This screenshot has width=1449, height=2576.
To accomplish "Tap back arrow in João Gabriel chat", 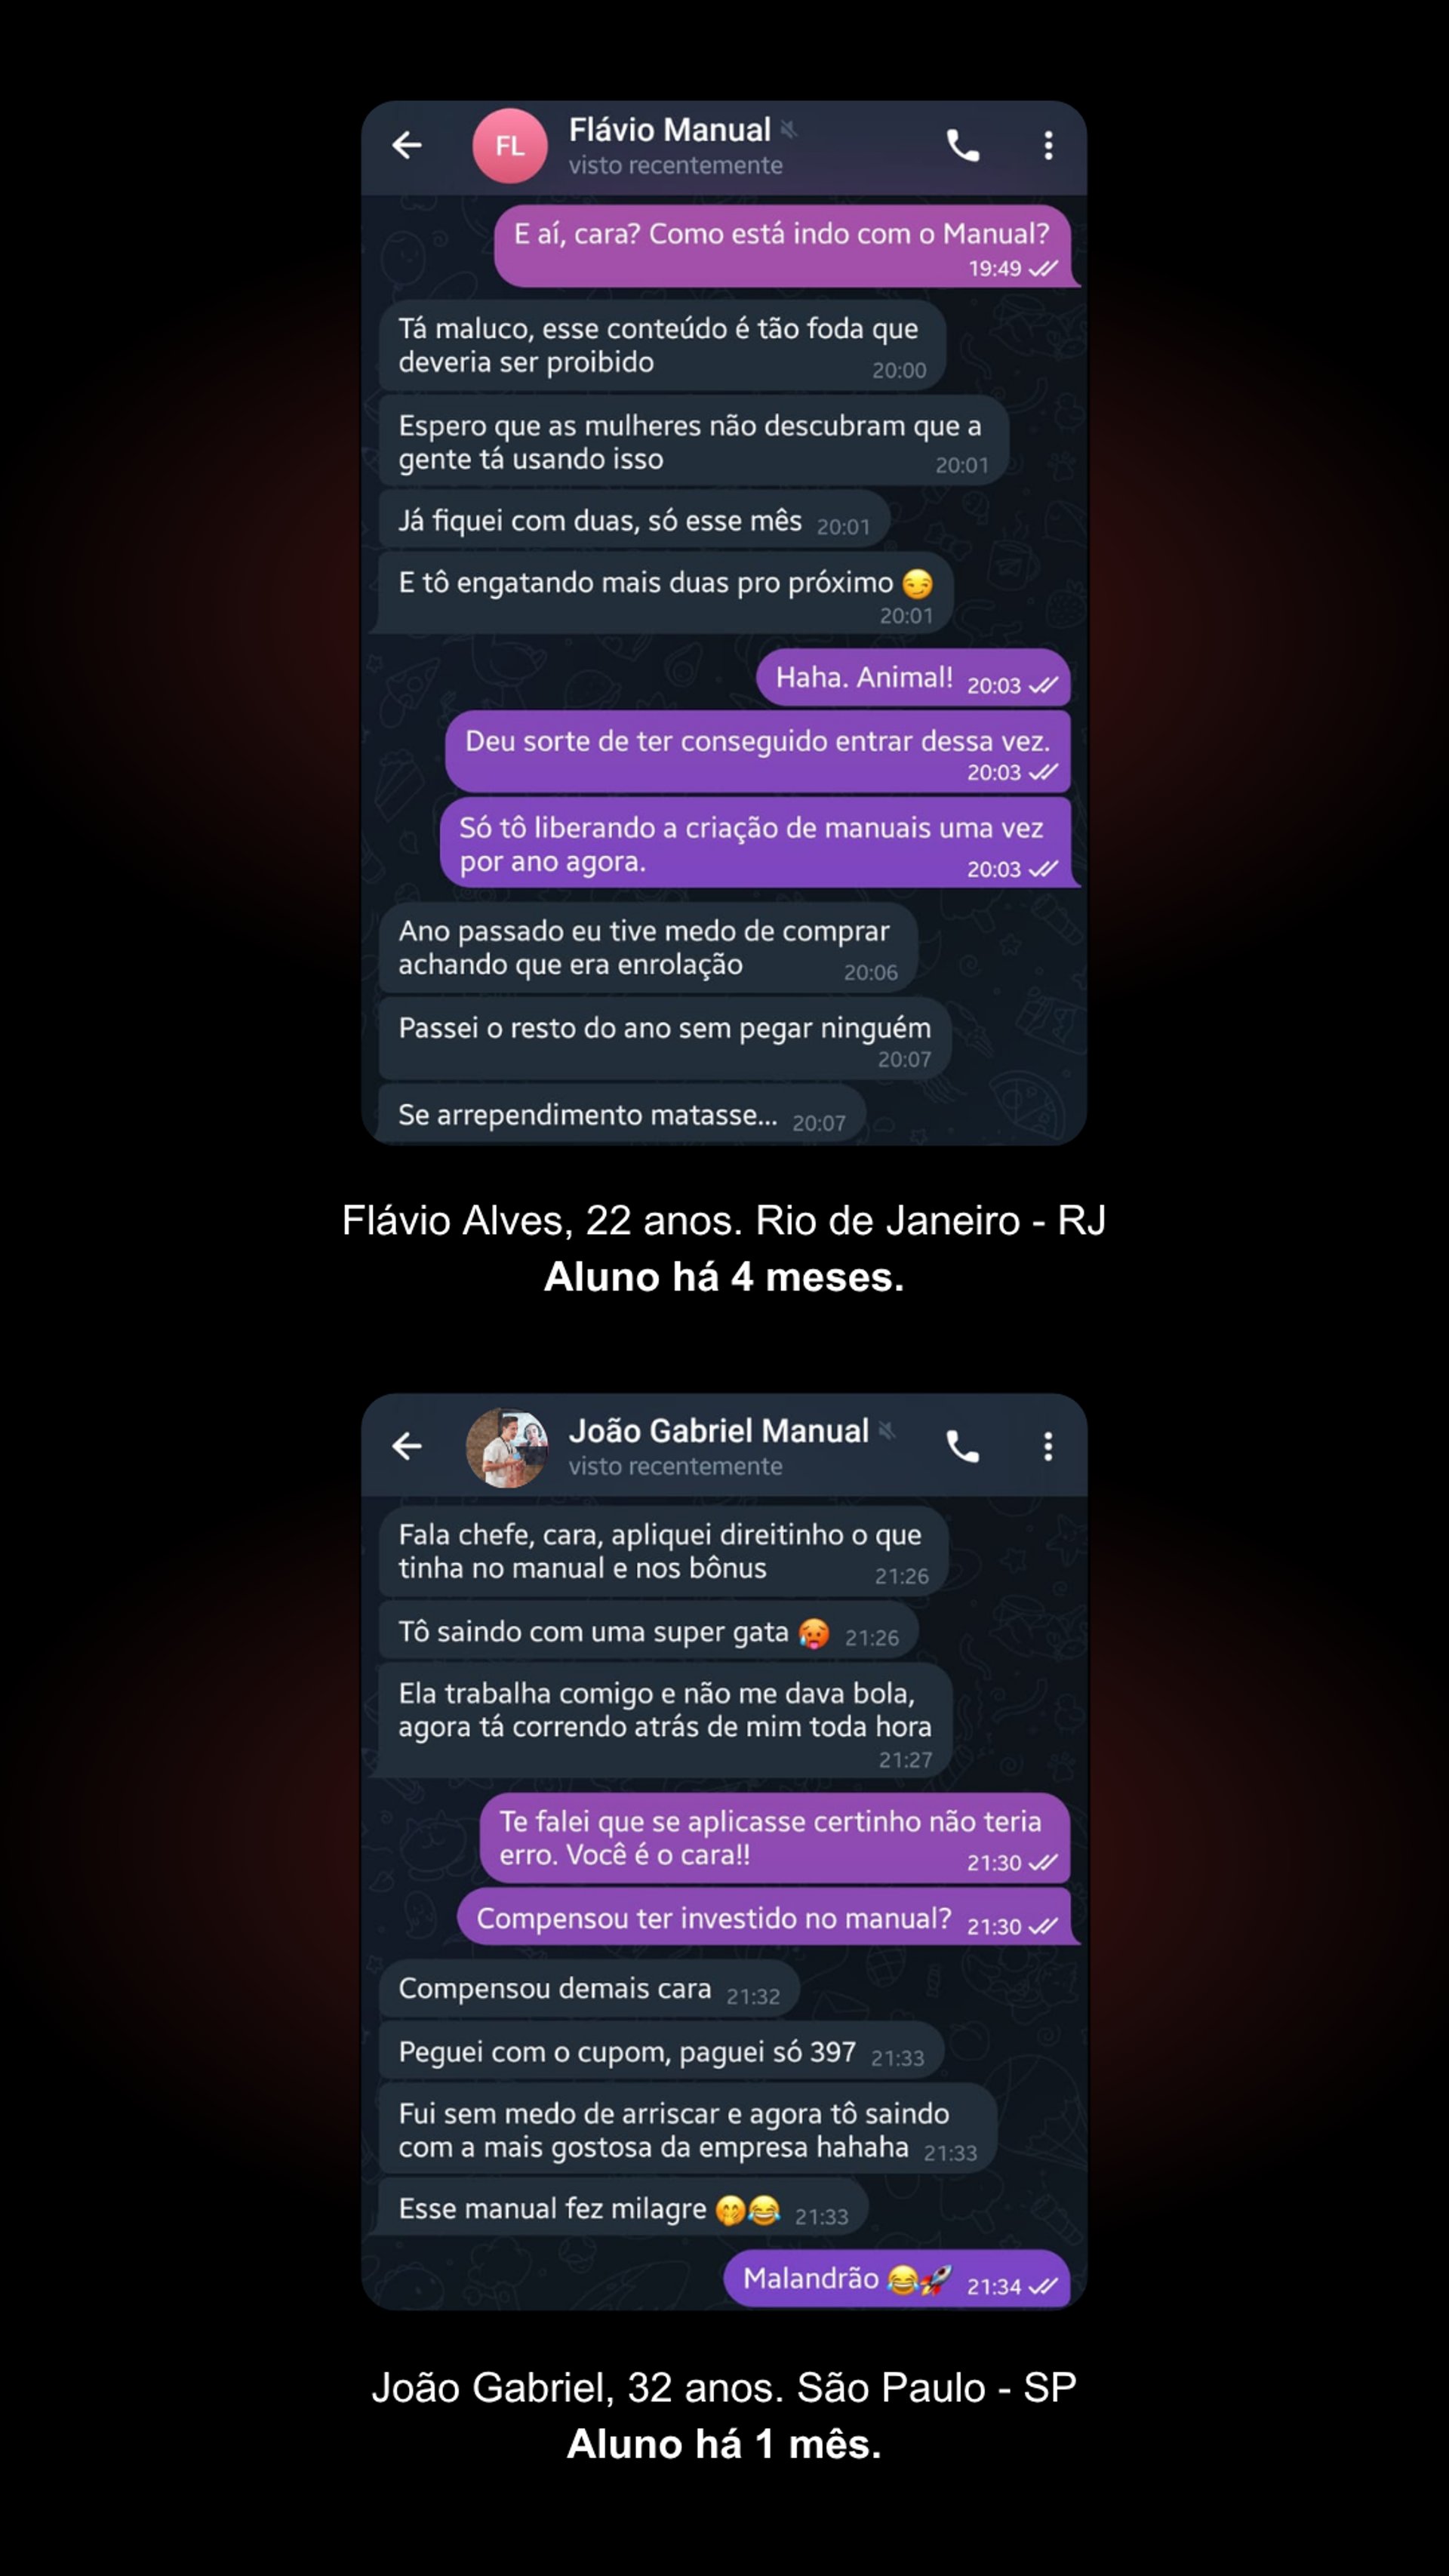I will (407, 1446).
